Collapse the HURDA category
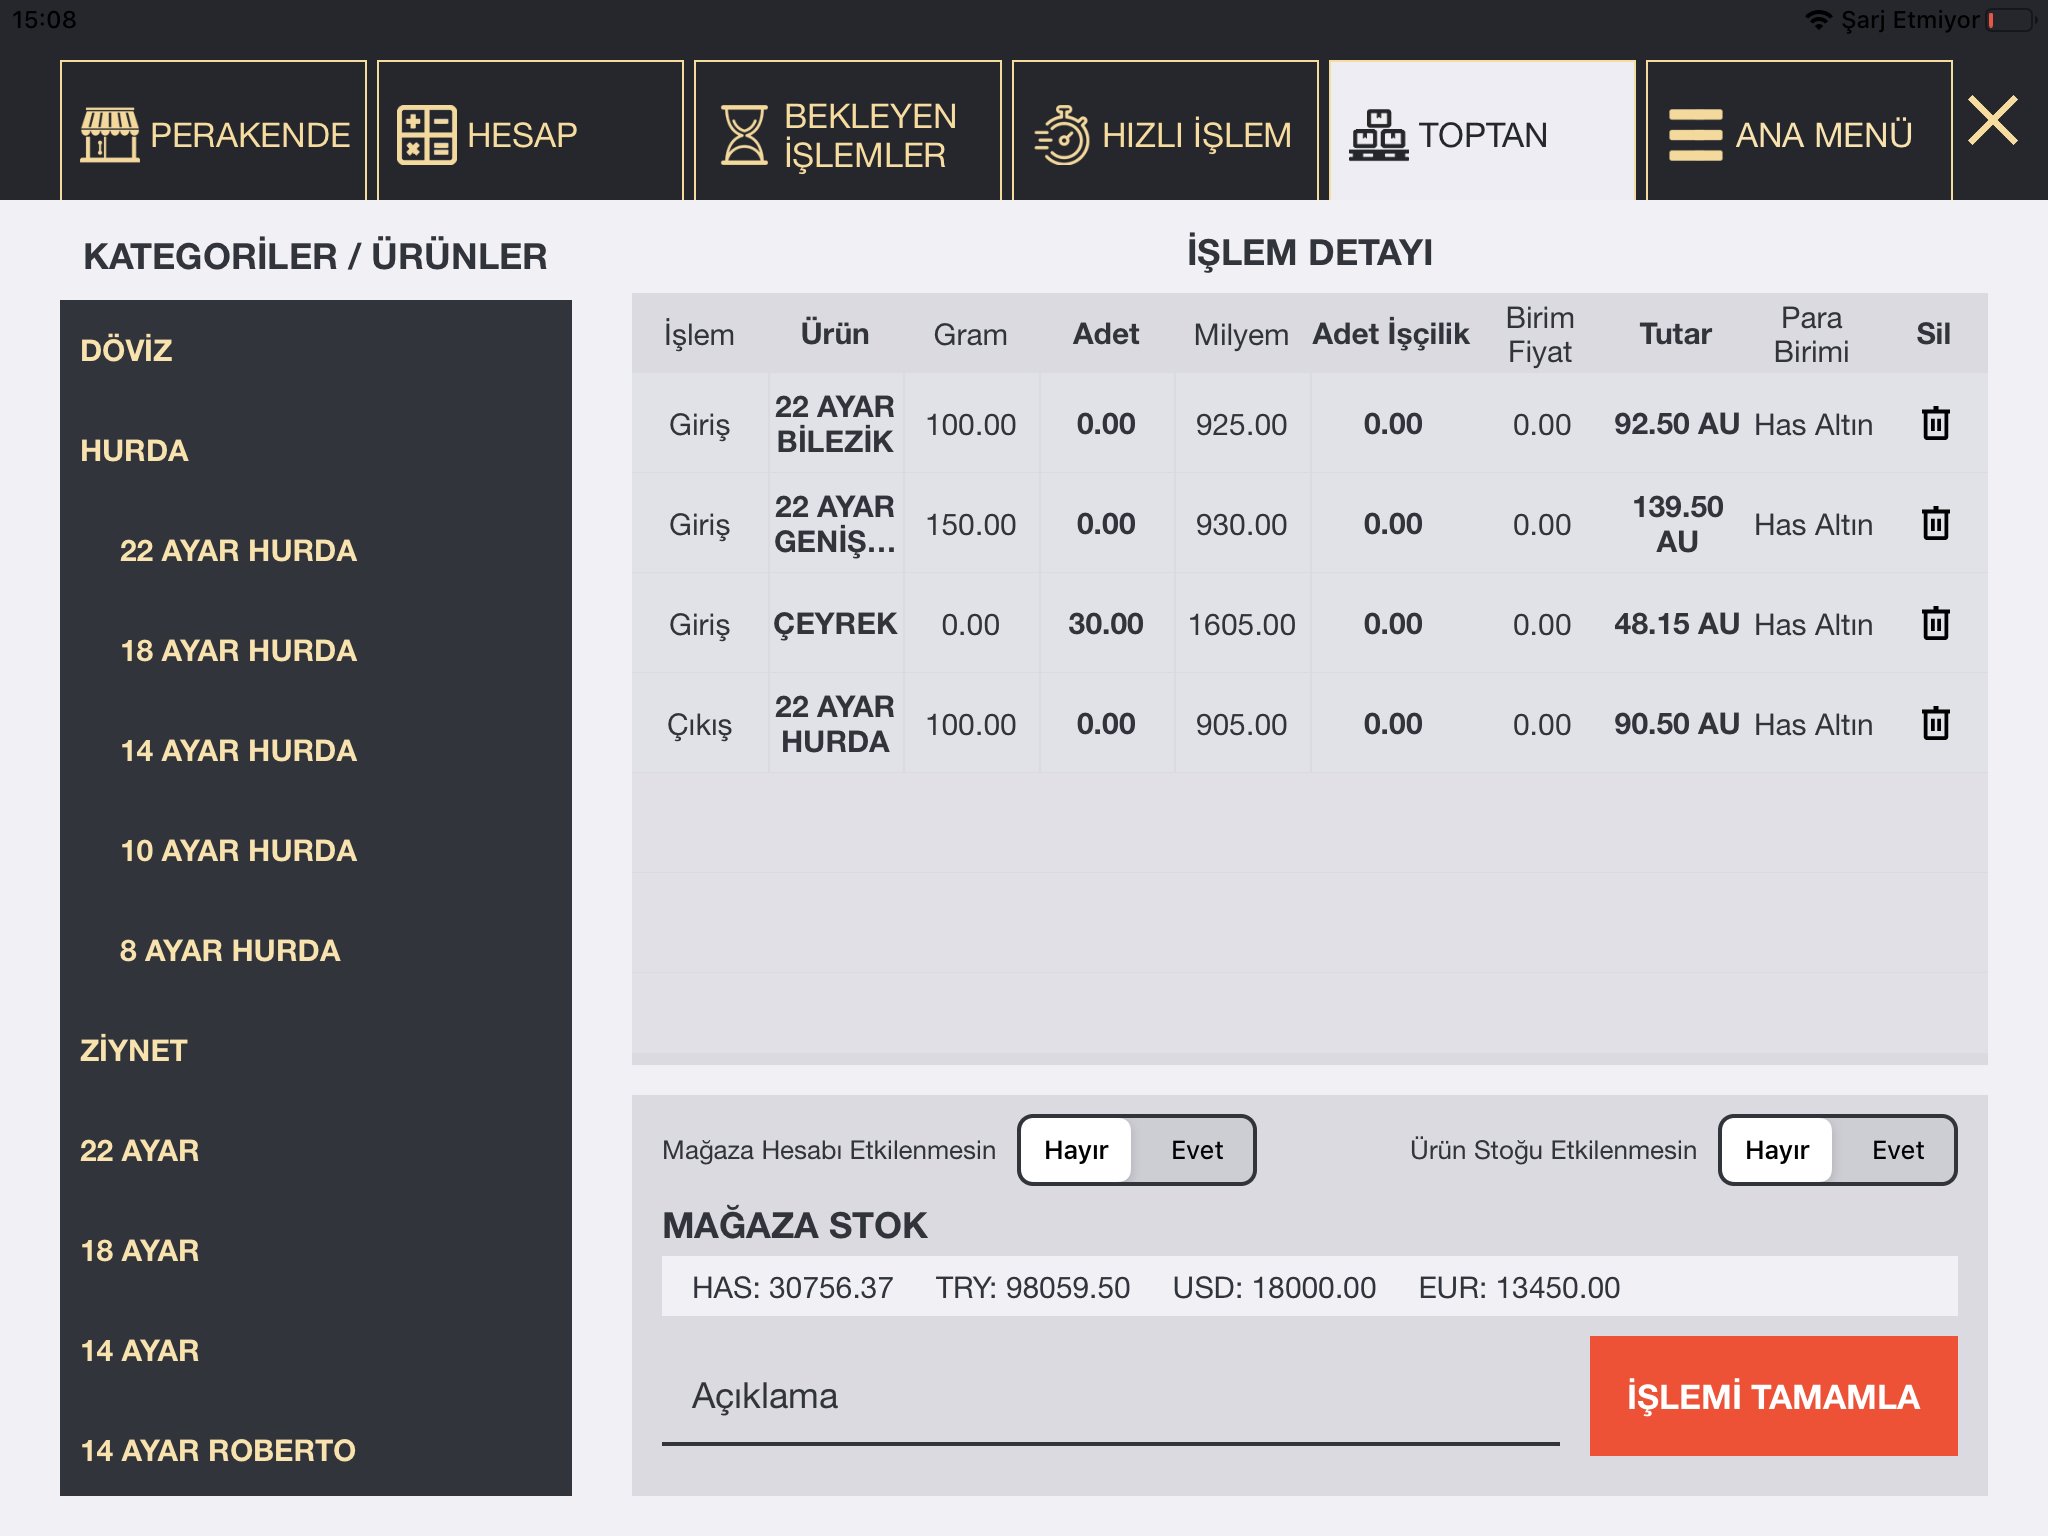2048x1536 pixels. (x=316, y=450)
